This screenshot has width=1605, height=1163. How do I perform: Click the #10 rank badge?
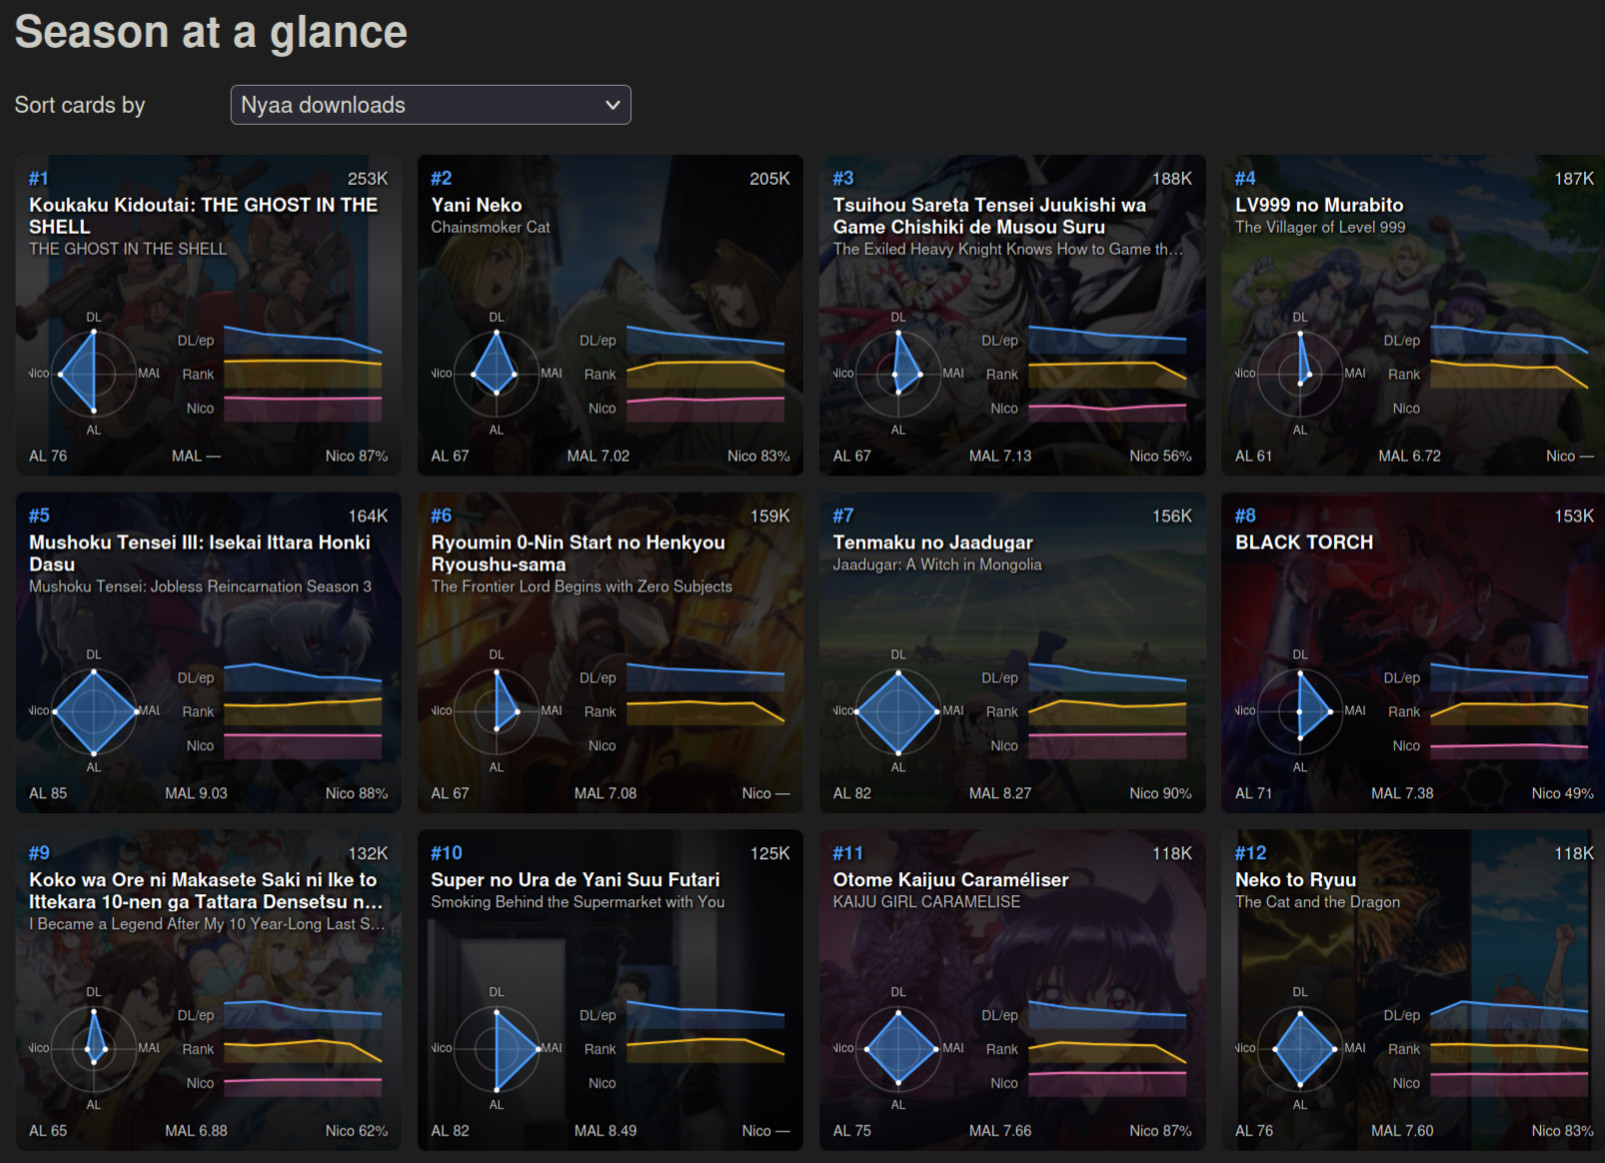(x=446, y=853)
